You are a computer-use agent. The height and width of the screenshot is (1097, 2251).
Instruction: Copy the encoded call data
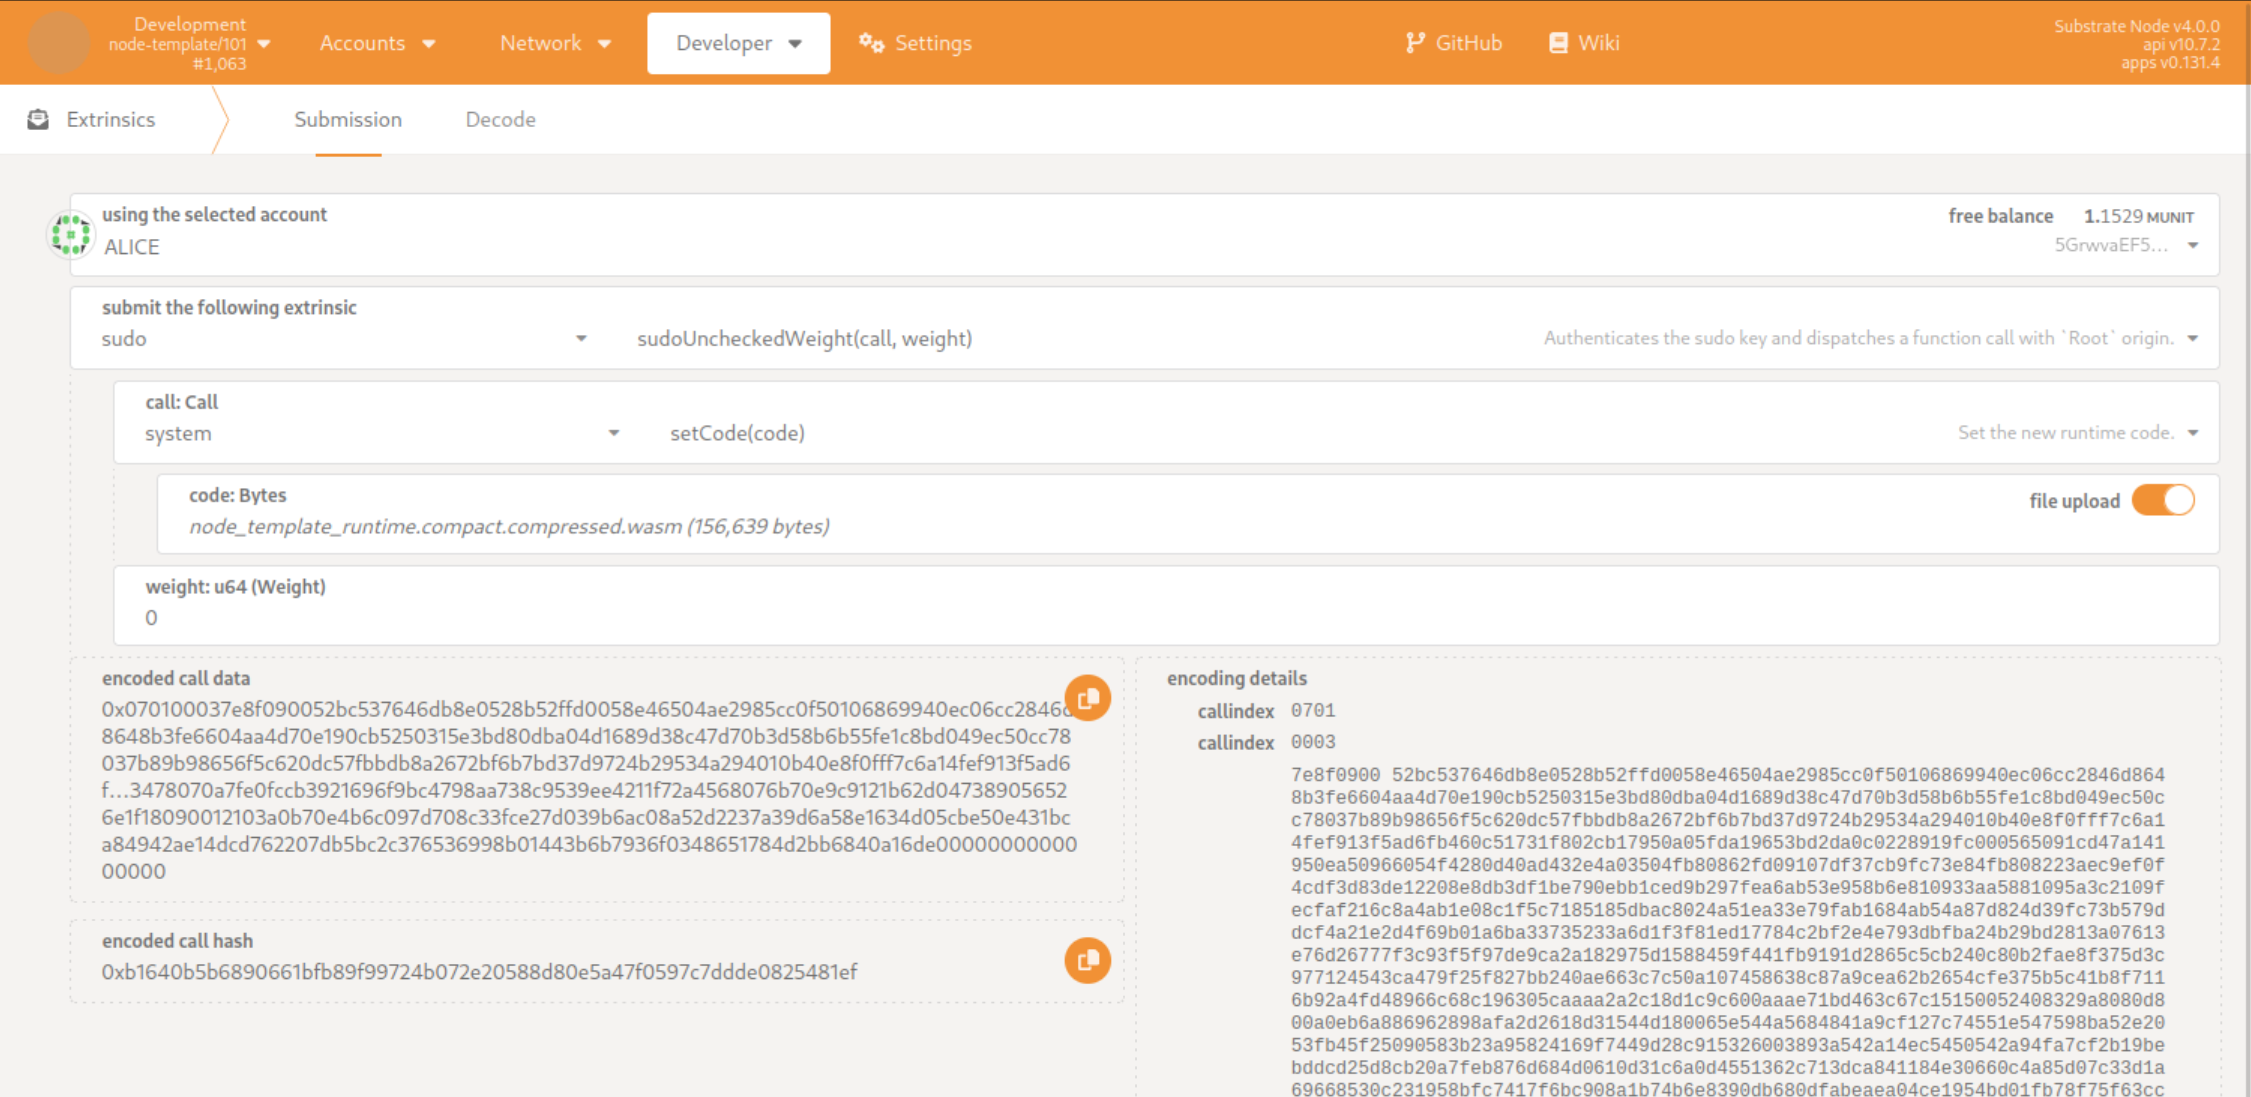pyautogui.click(x=1087, y=697)
